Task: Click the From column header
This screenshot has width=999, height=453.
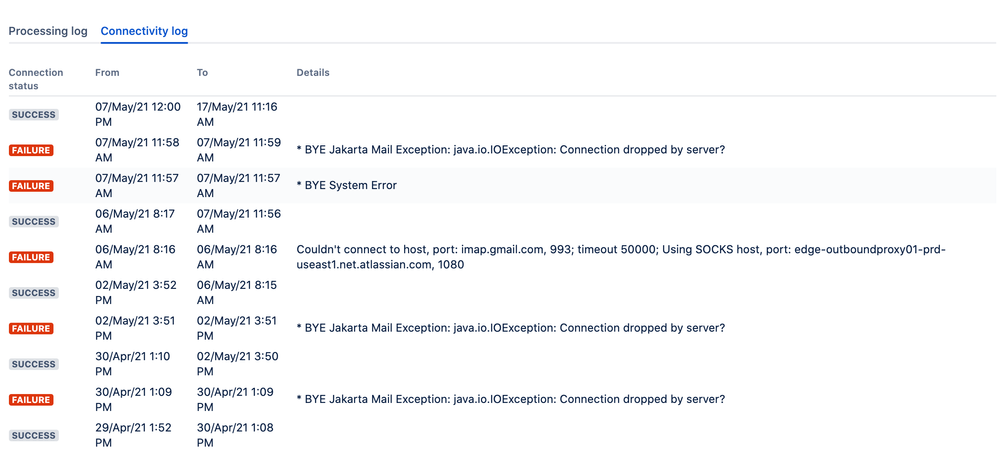Action: pos(107,73)
